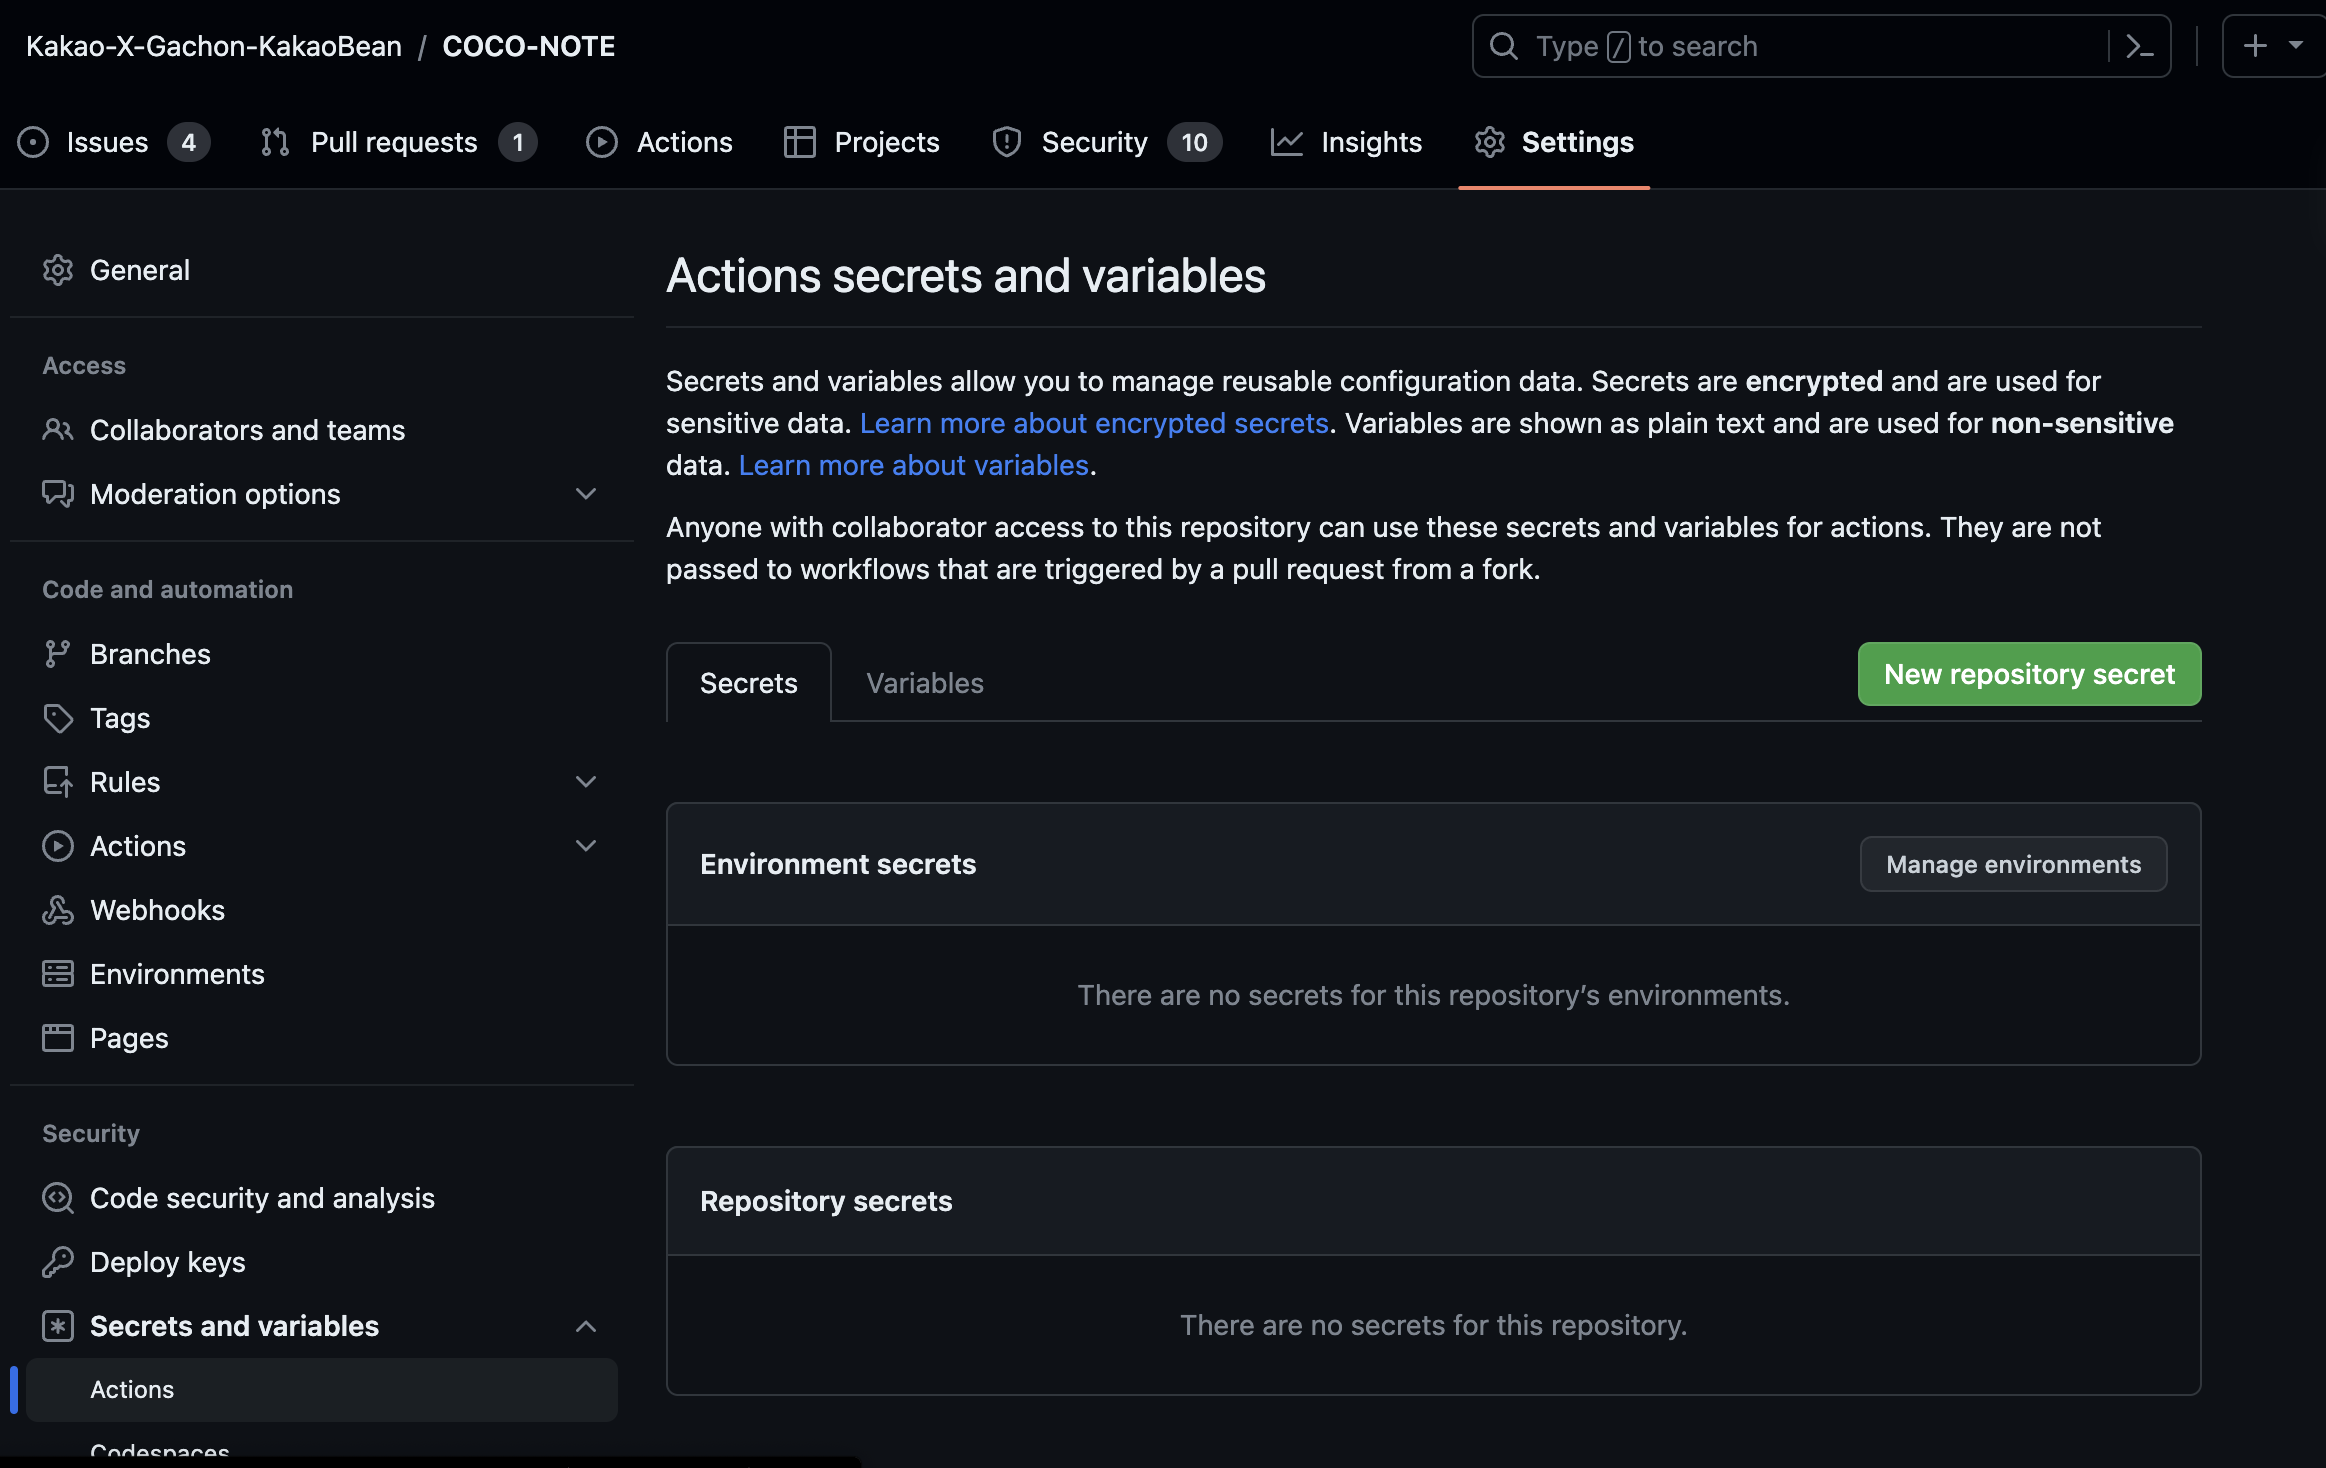The image size is (2326, 1468).
Task: Click the Environments icon in sidebar
Action: [58, 974]
